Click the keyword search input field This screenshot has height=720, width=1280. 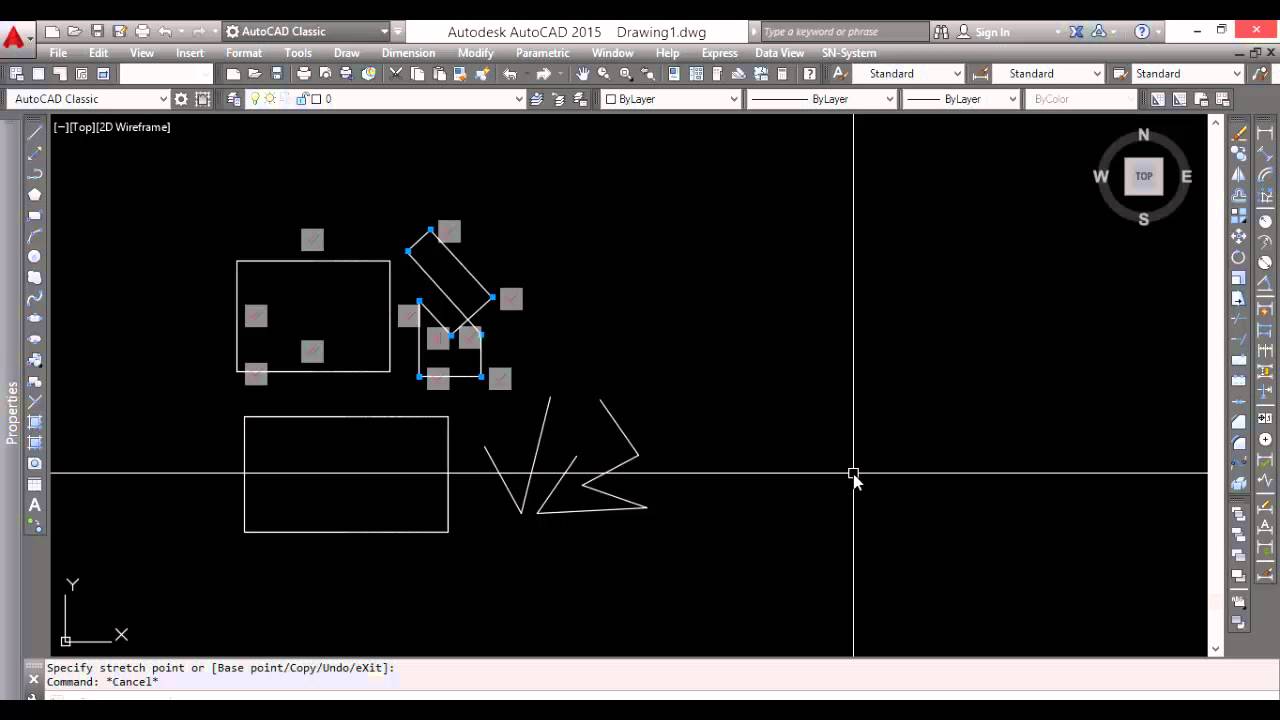tap(843, 32)
